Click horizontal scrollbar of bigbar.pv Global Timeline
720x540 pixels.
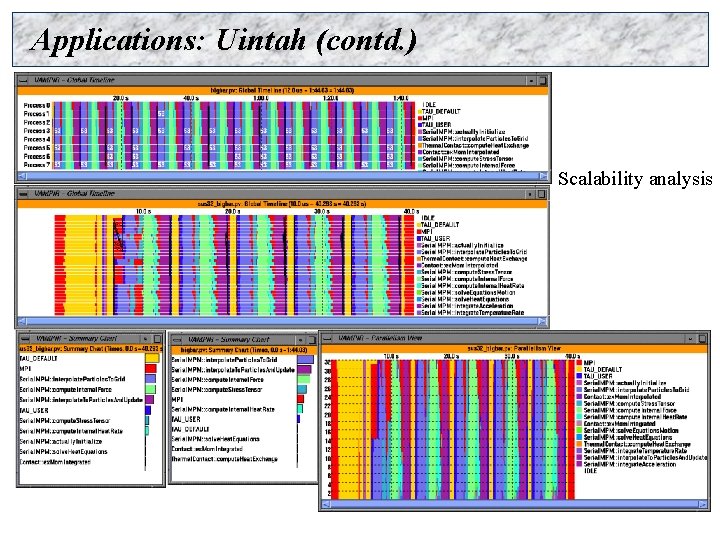(282, 175)
